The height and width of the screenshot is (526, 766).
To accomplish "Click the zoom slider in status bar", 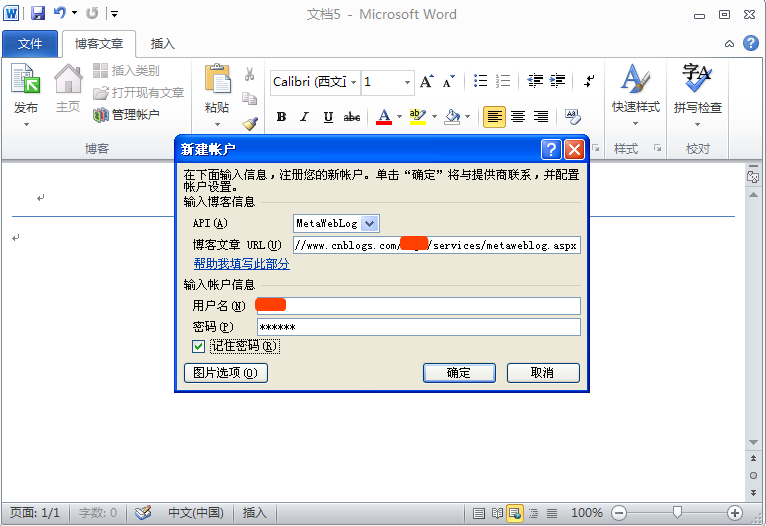I will point(677,513).
